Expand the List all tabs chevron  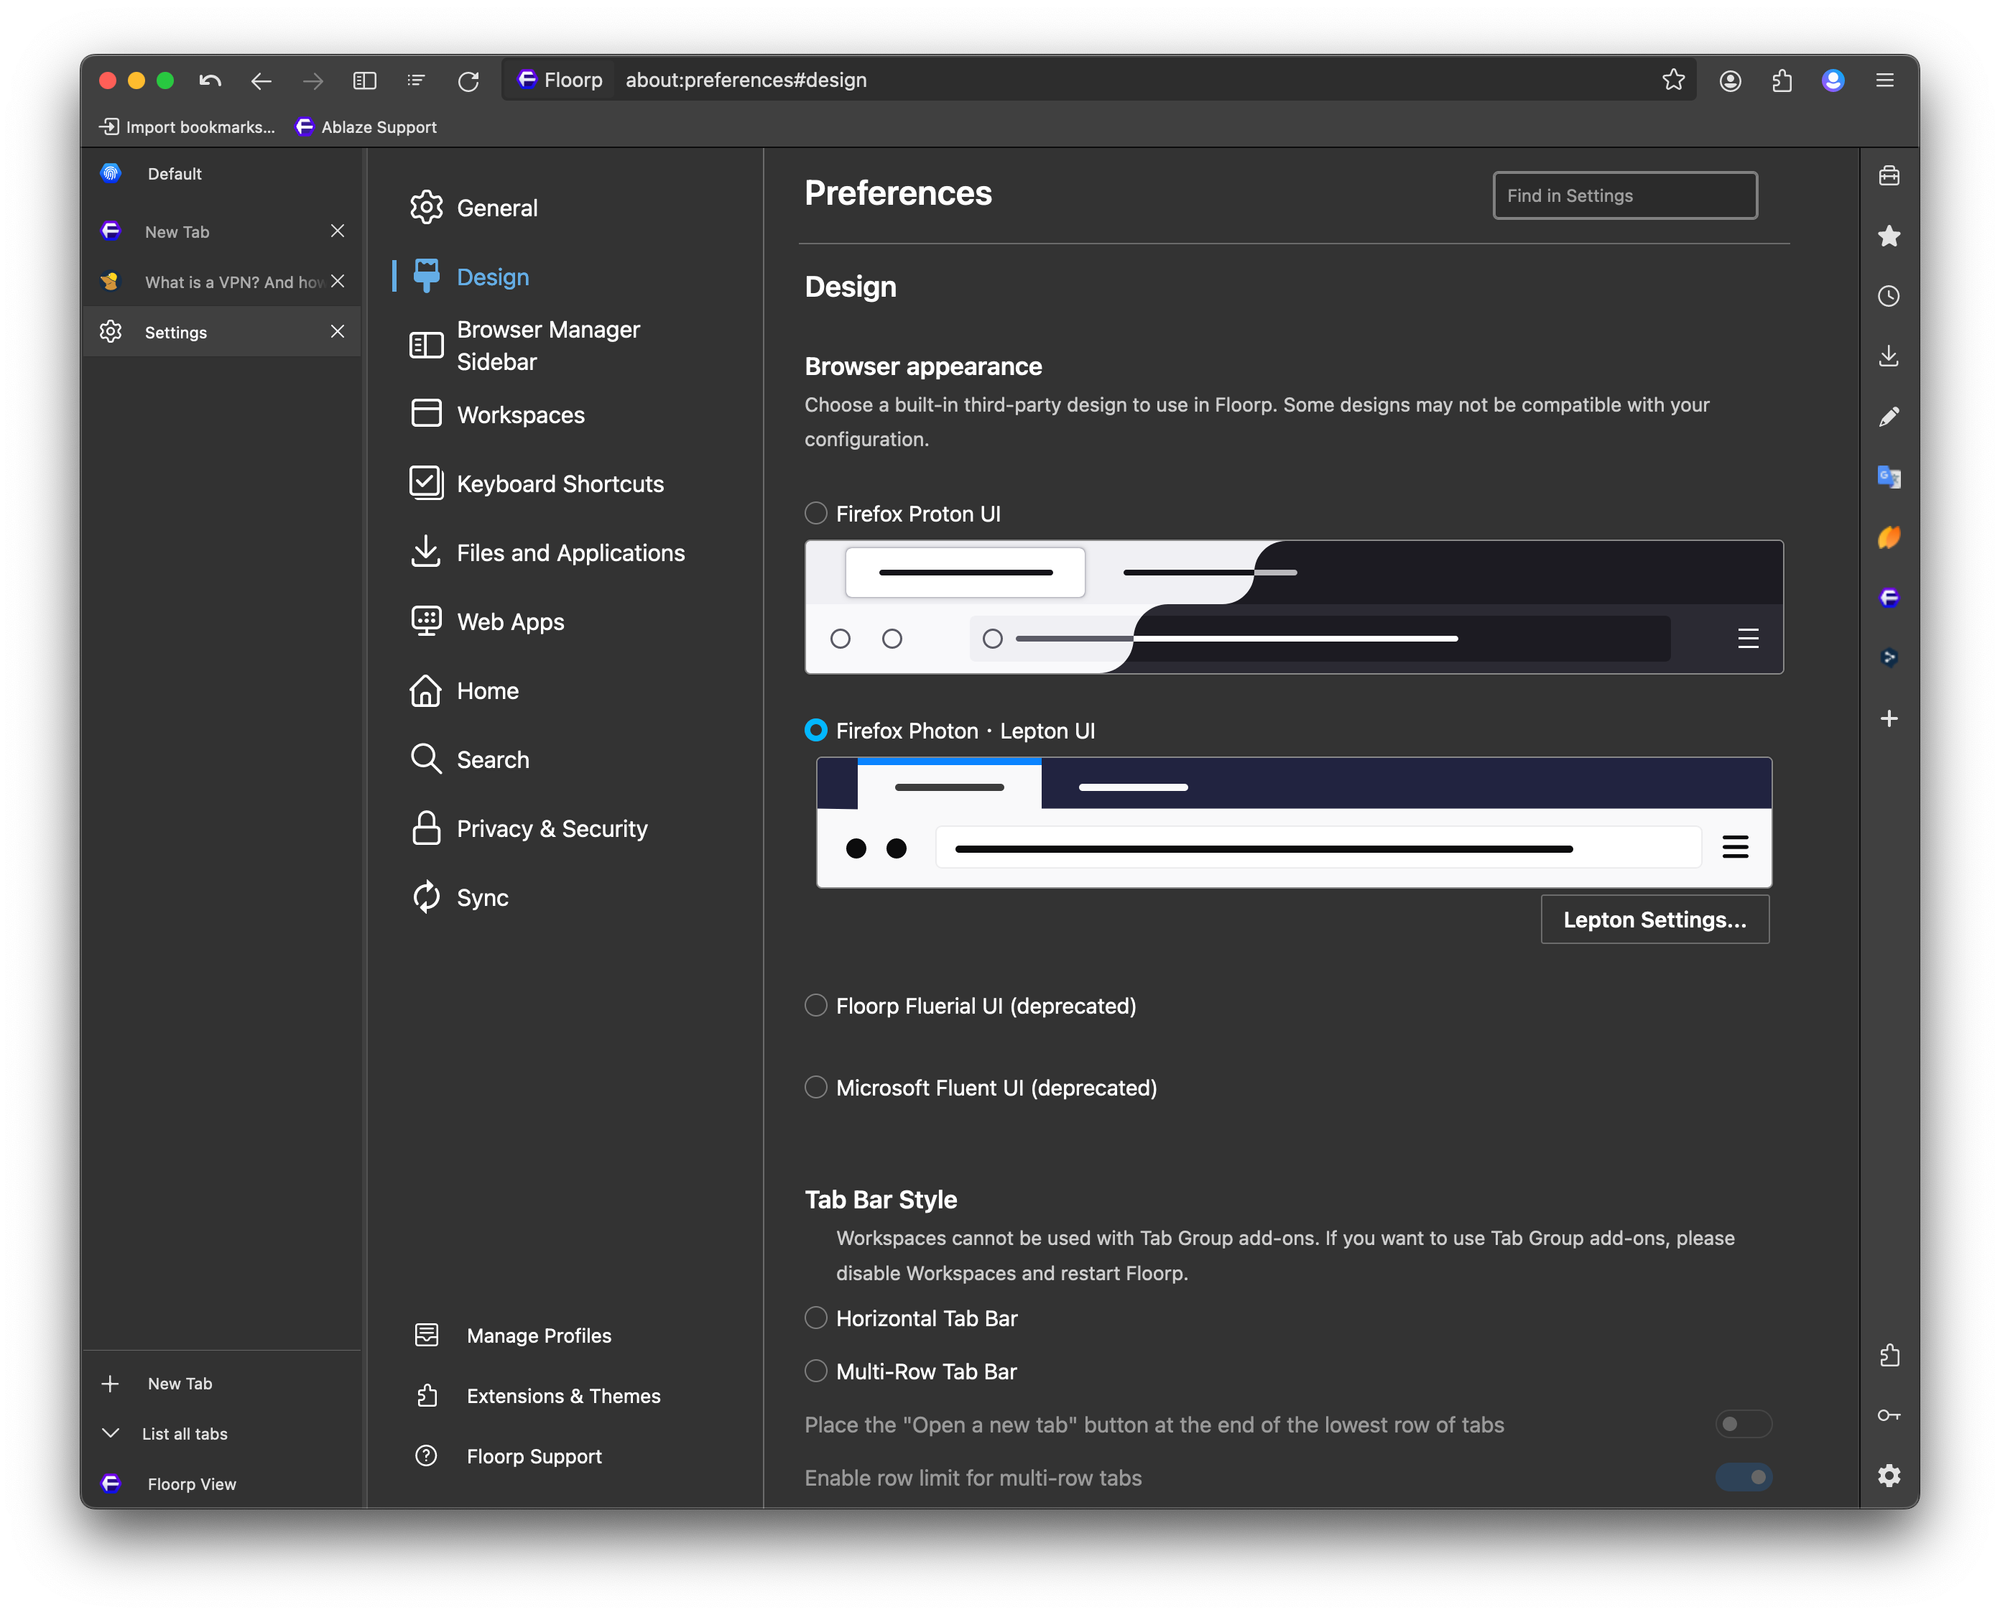(111, 1433)
